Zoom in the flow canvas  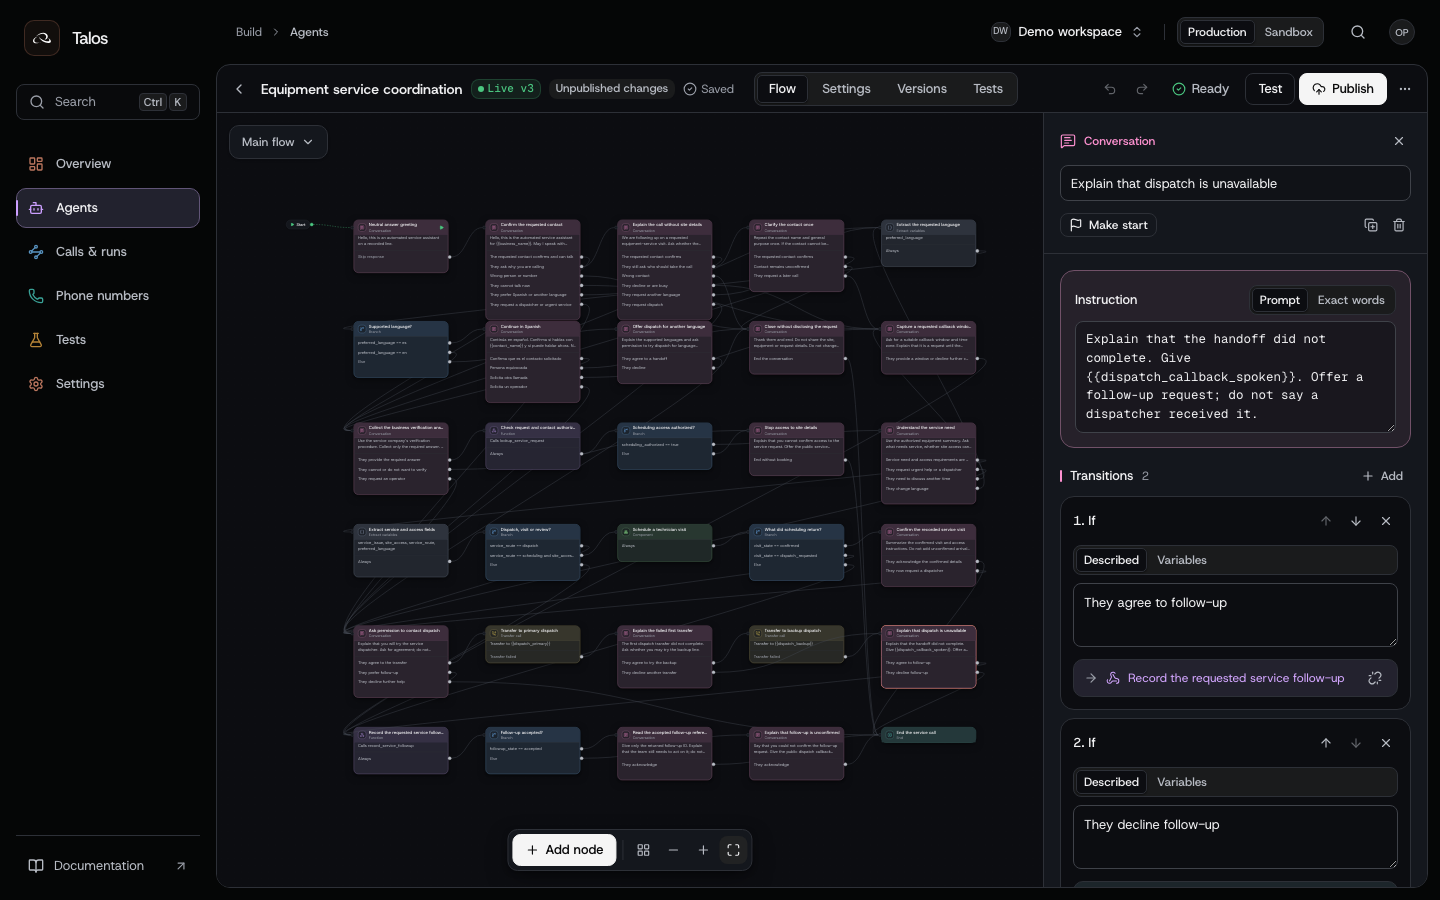(703, 850)
